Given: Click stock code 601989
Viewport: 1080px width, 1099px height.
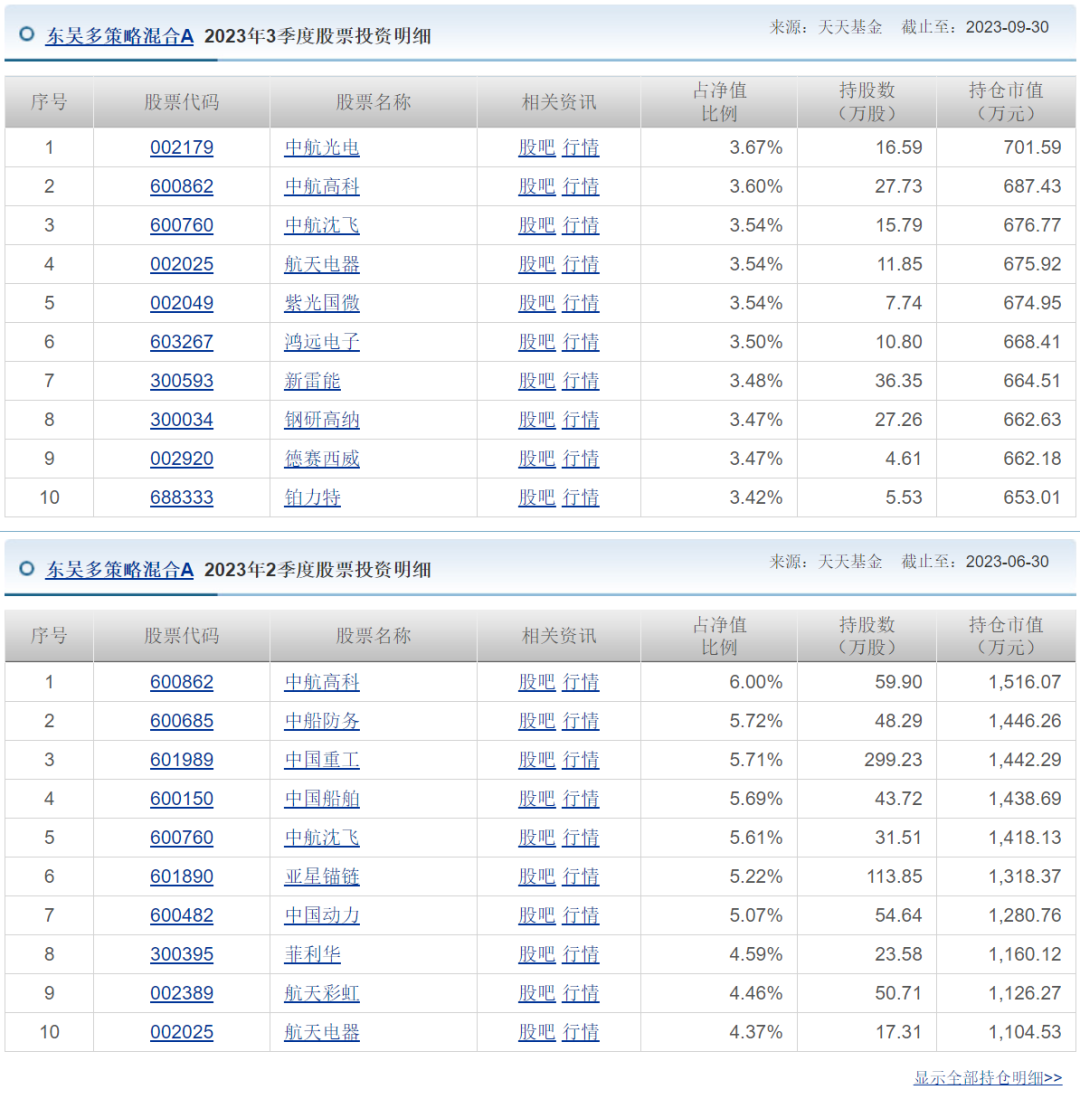Looking at the screenshot, I should (x=182, y=760).
